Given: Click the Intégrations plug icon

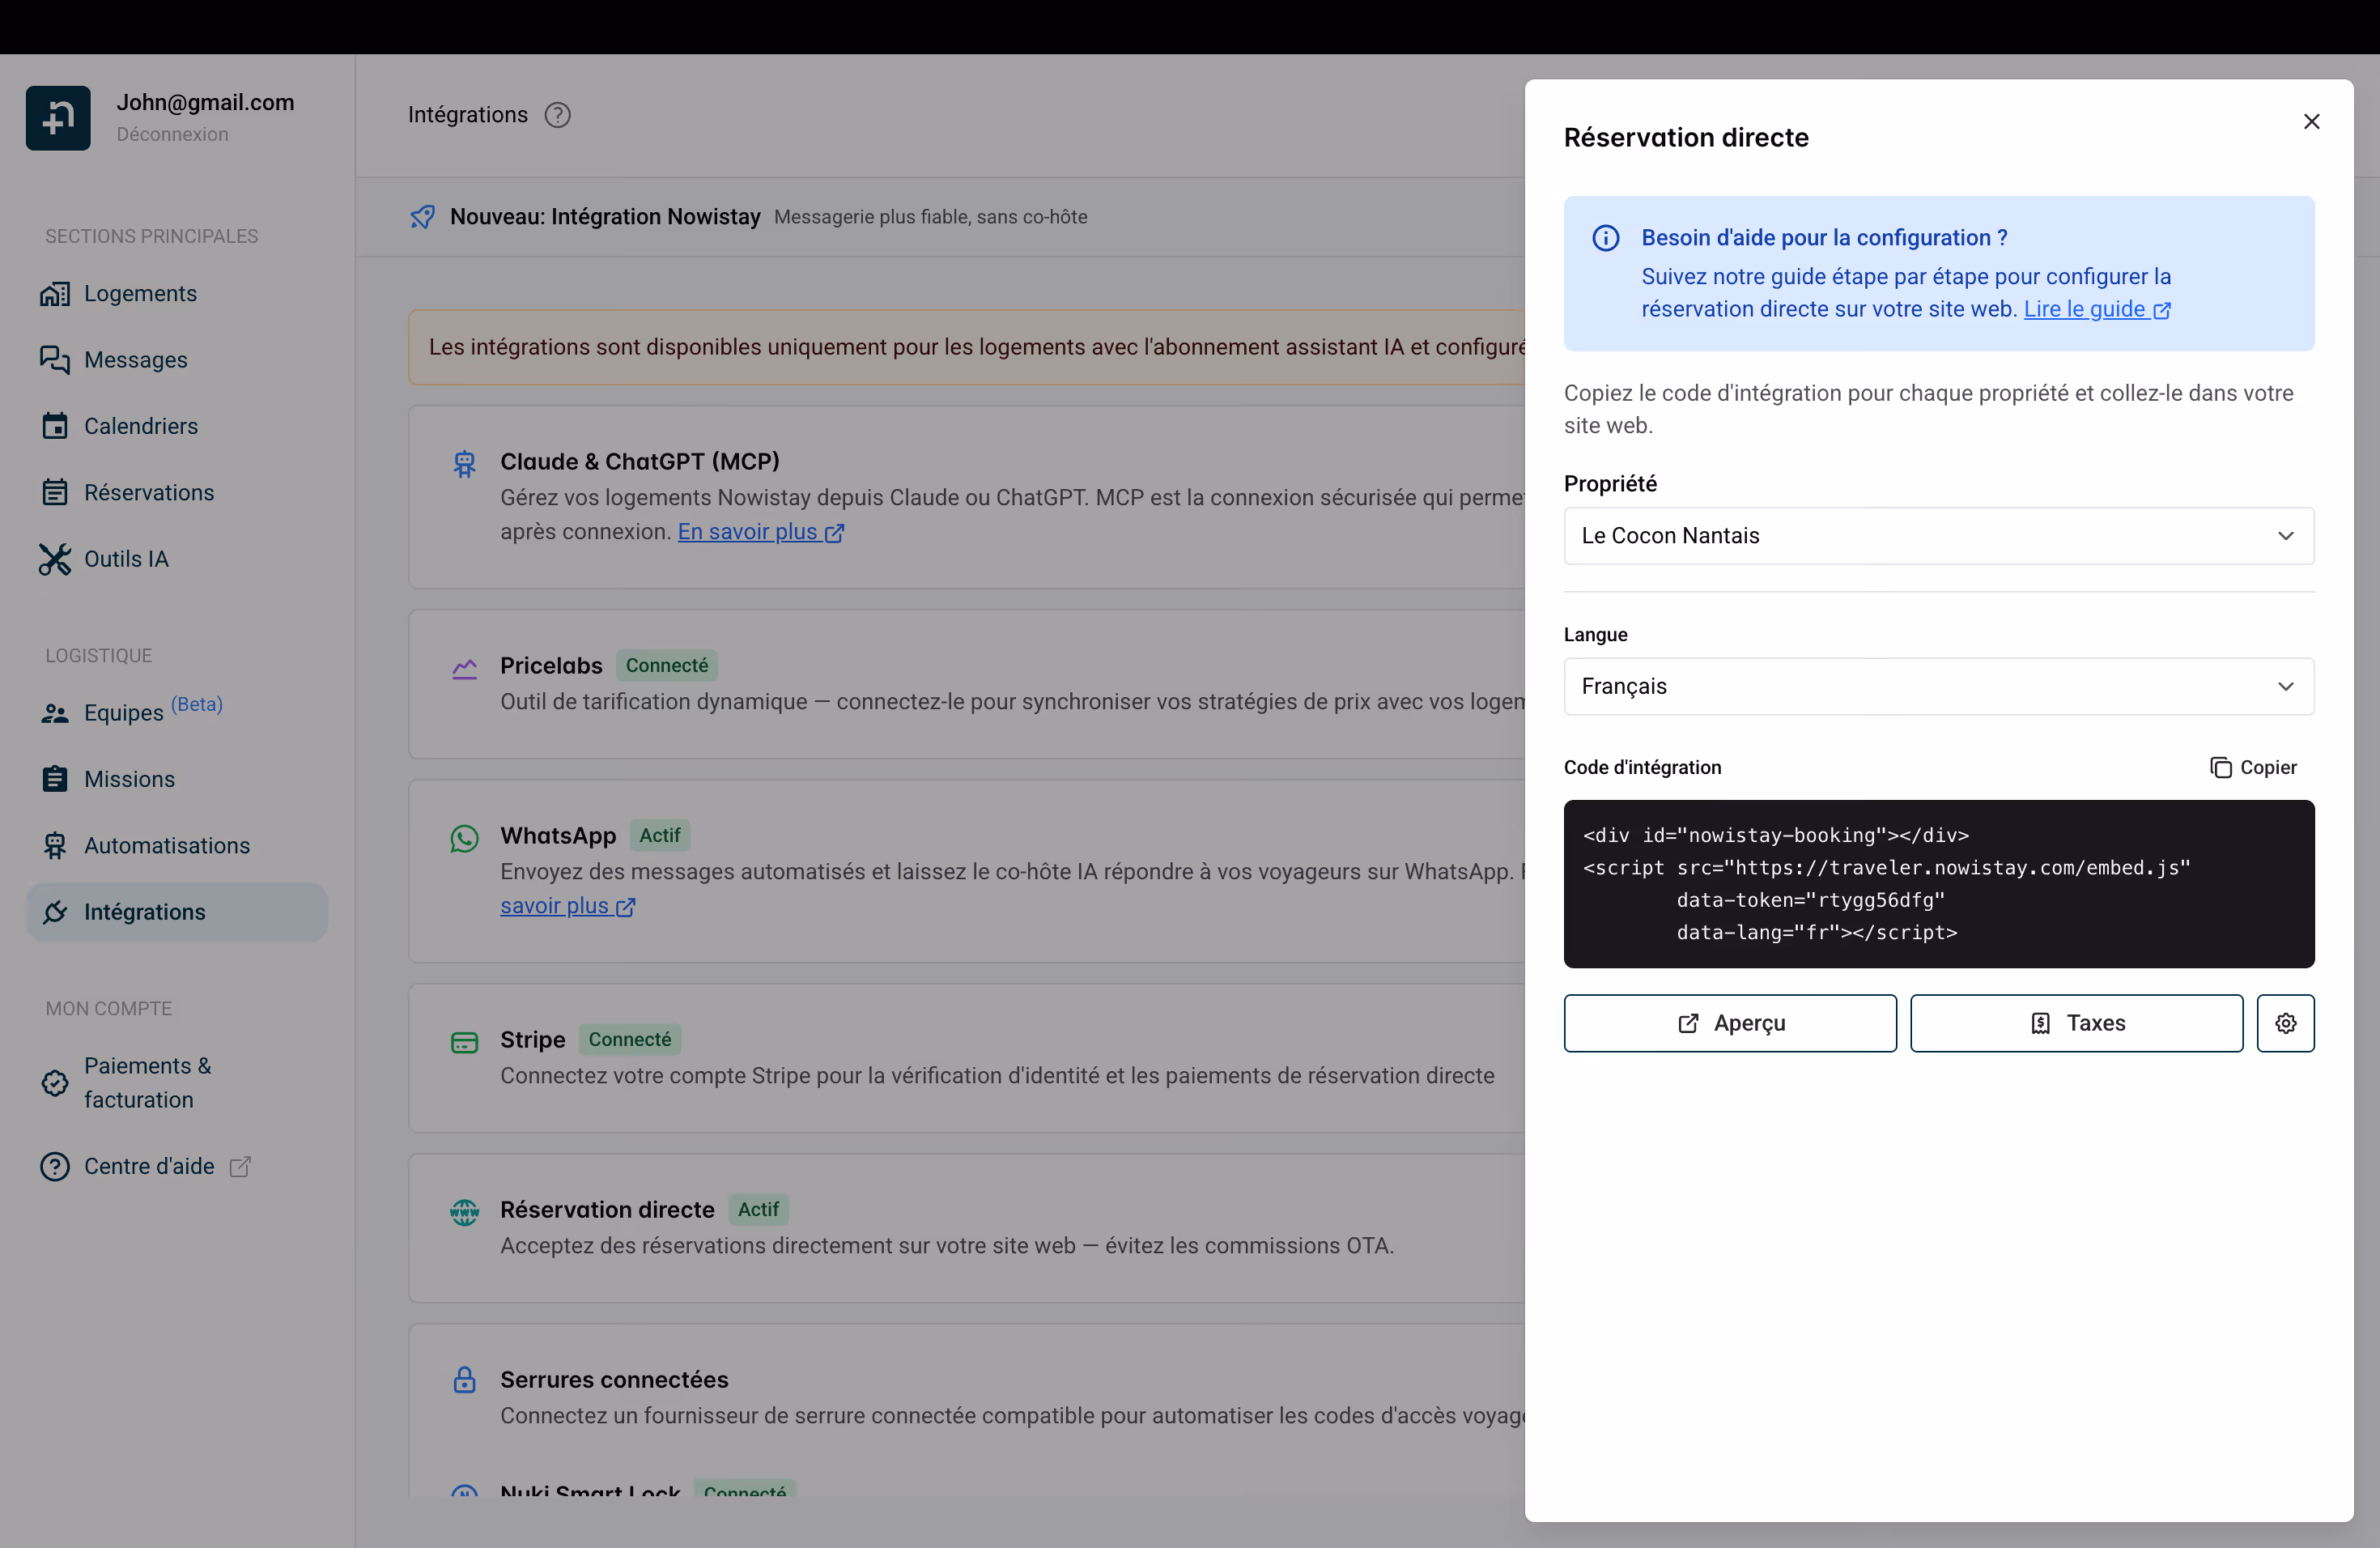Looking at the screenshot, I should [x=55, y=912].
